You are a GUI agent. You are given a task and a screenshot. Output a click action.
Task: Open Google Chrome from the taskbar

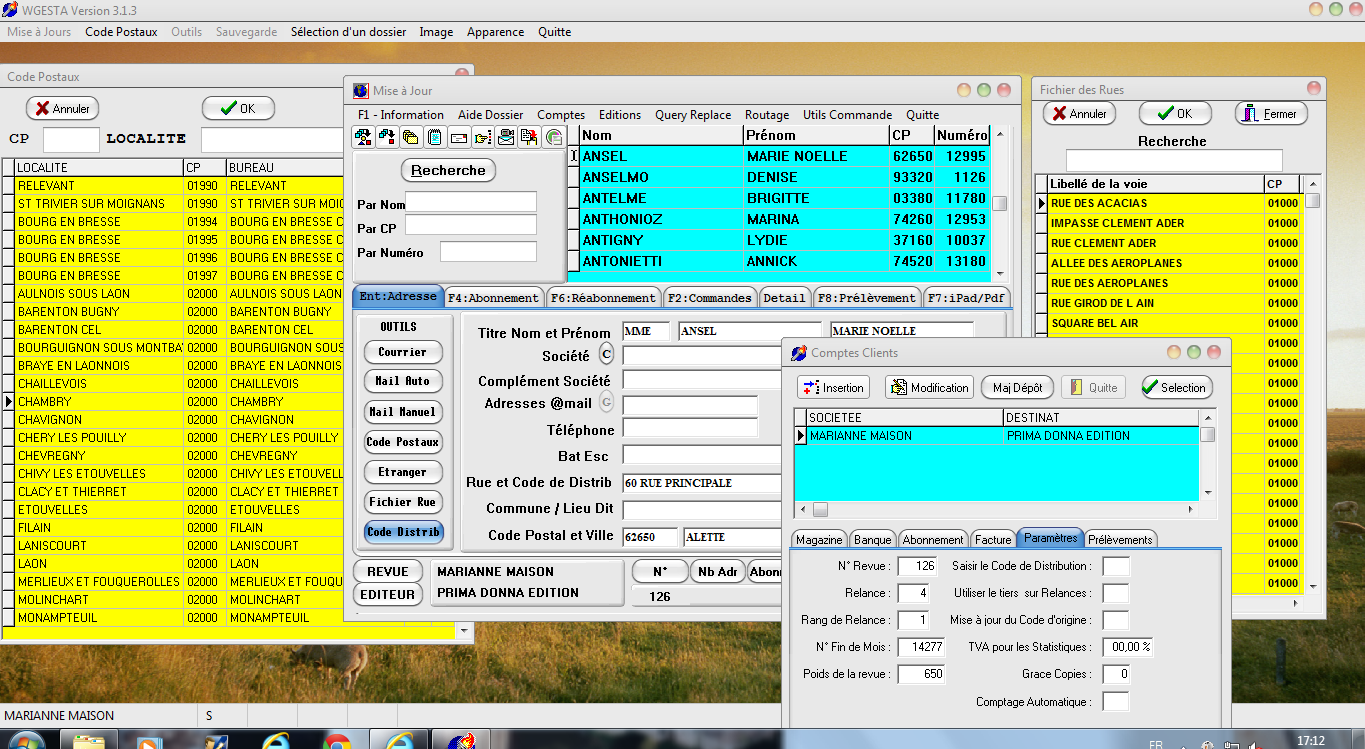click(x=337, y=742)
